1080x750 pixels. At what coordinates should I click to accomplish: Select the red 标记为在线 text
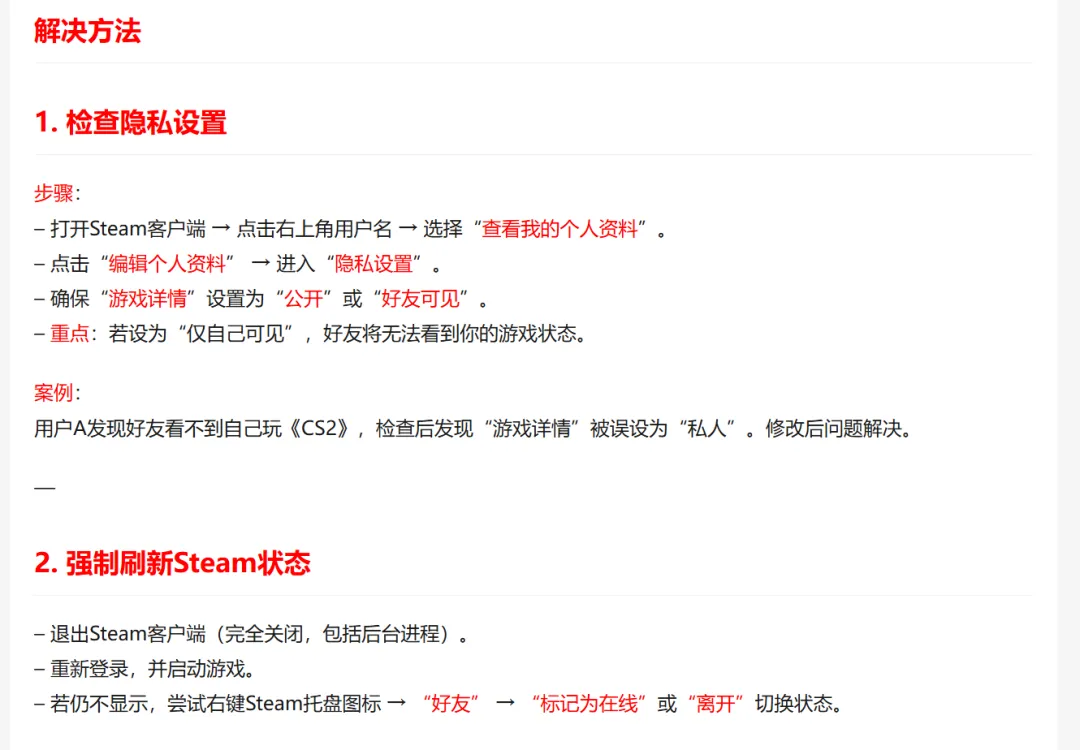click(588, 704)
